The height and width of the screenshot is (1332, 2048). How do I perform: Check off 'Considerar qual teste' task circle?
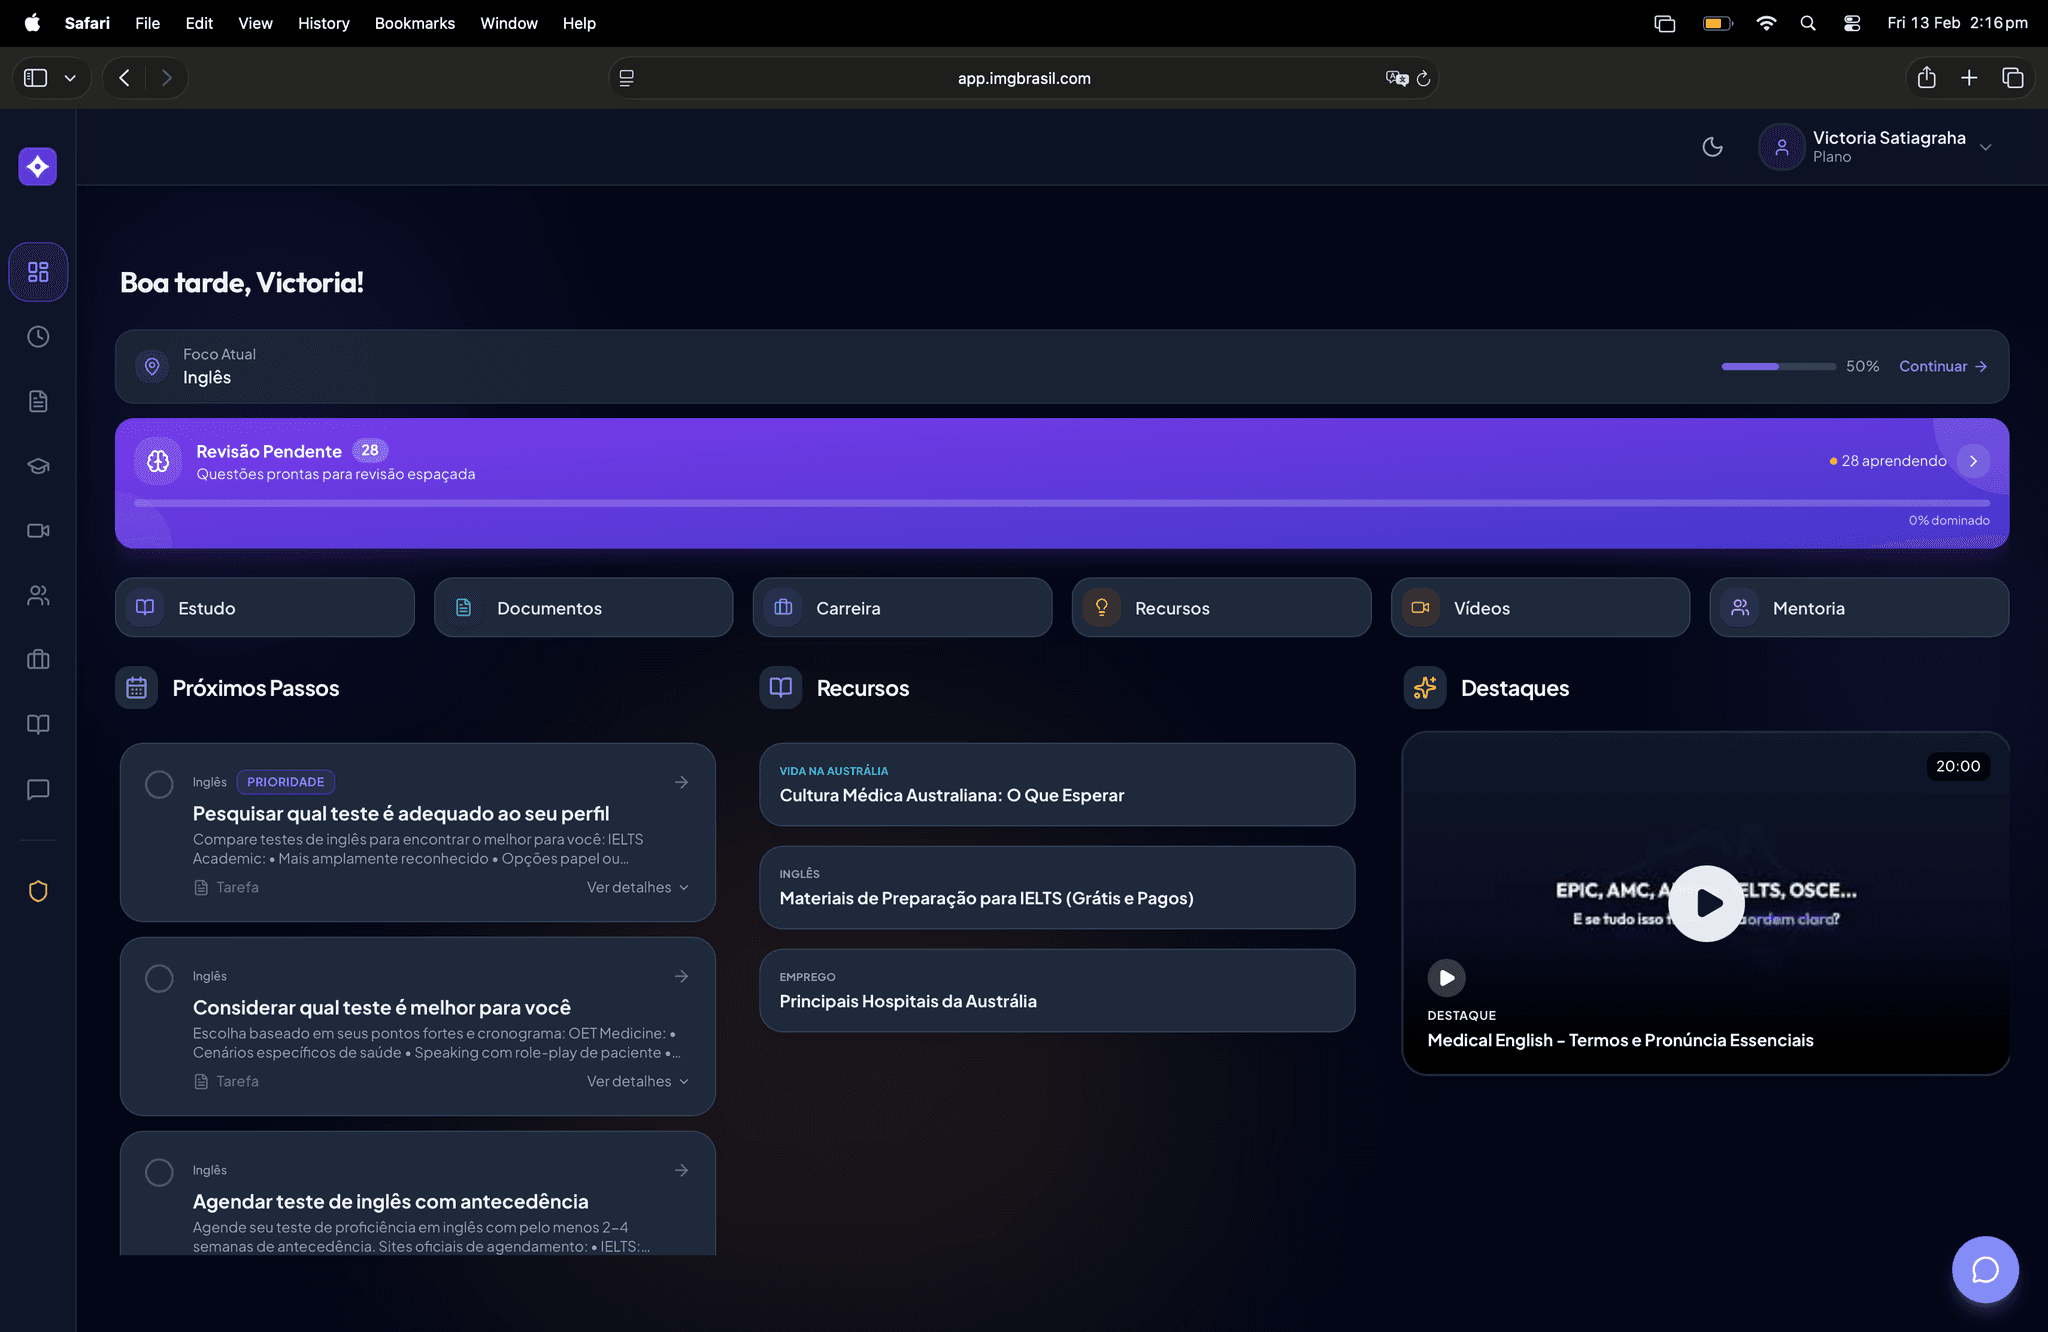(159, 978)
